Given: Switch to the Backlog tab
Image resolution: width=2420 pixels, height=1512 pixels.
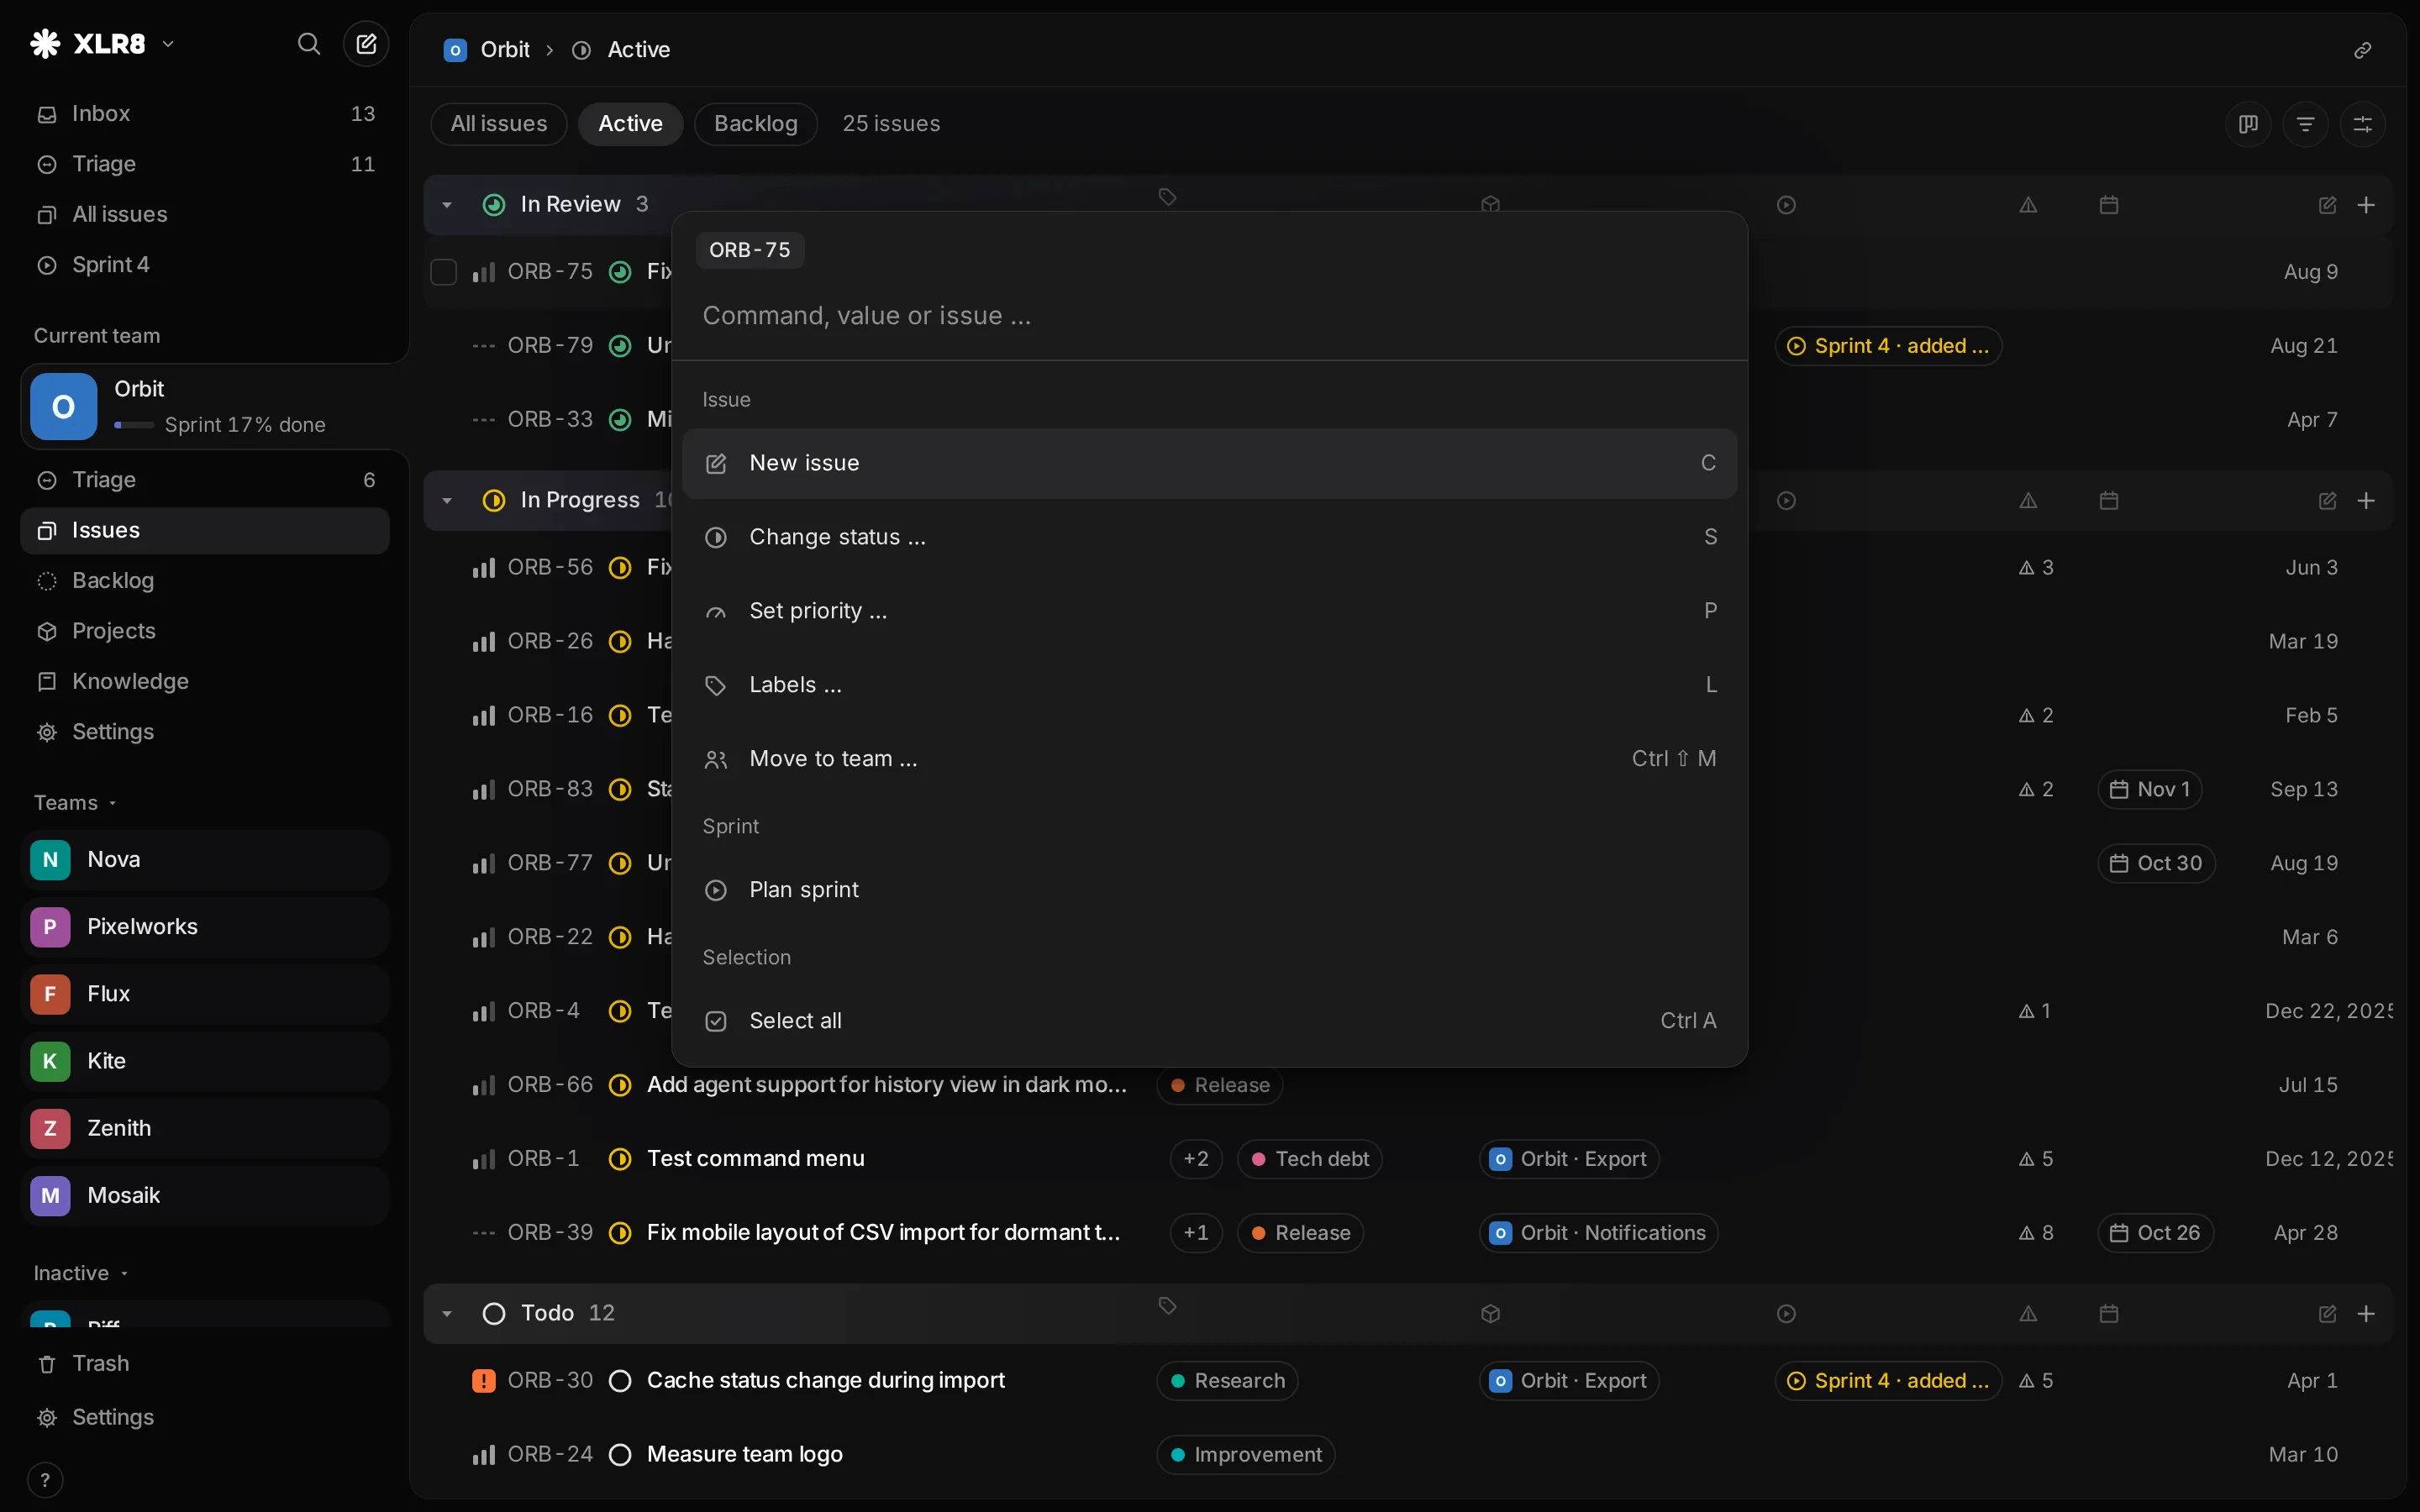Looking at the screenshot, I should [755, 124].
